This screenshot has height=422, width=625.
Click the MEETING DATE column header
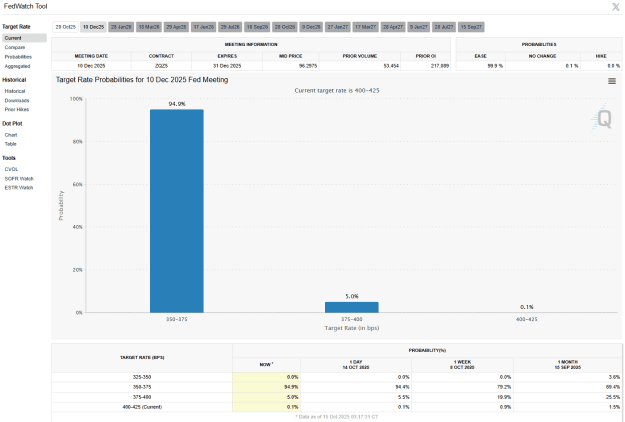tap(91, 56)
